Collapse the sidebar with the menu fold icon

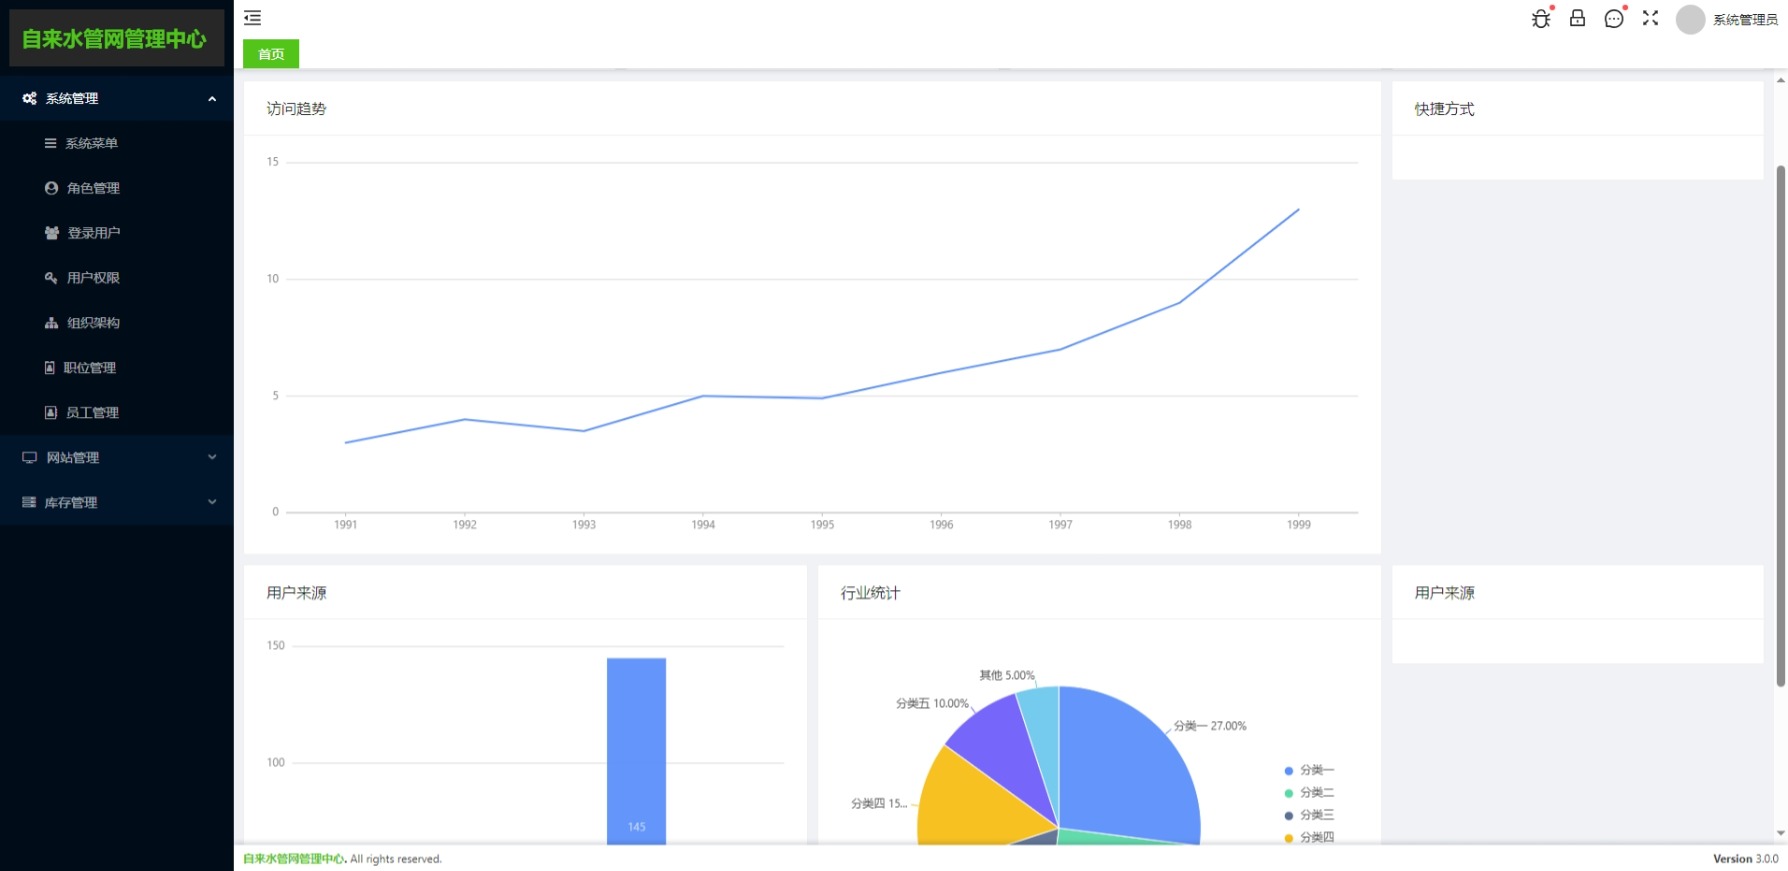[252, 18]
